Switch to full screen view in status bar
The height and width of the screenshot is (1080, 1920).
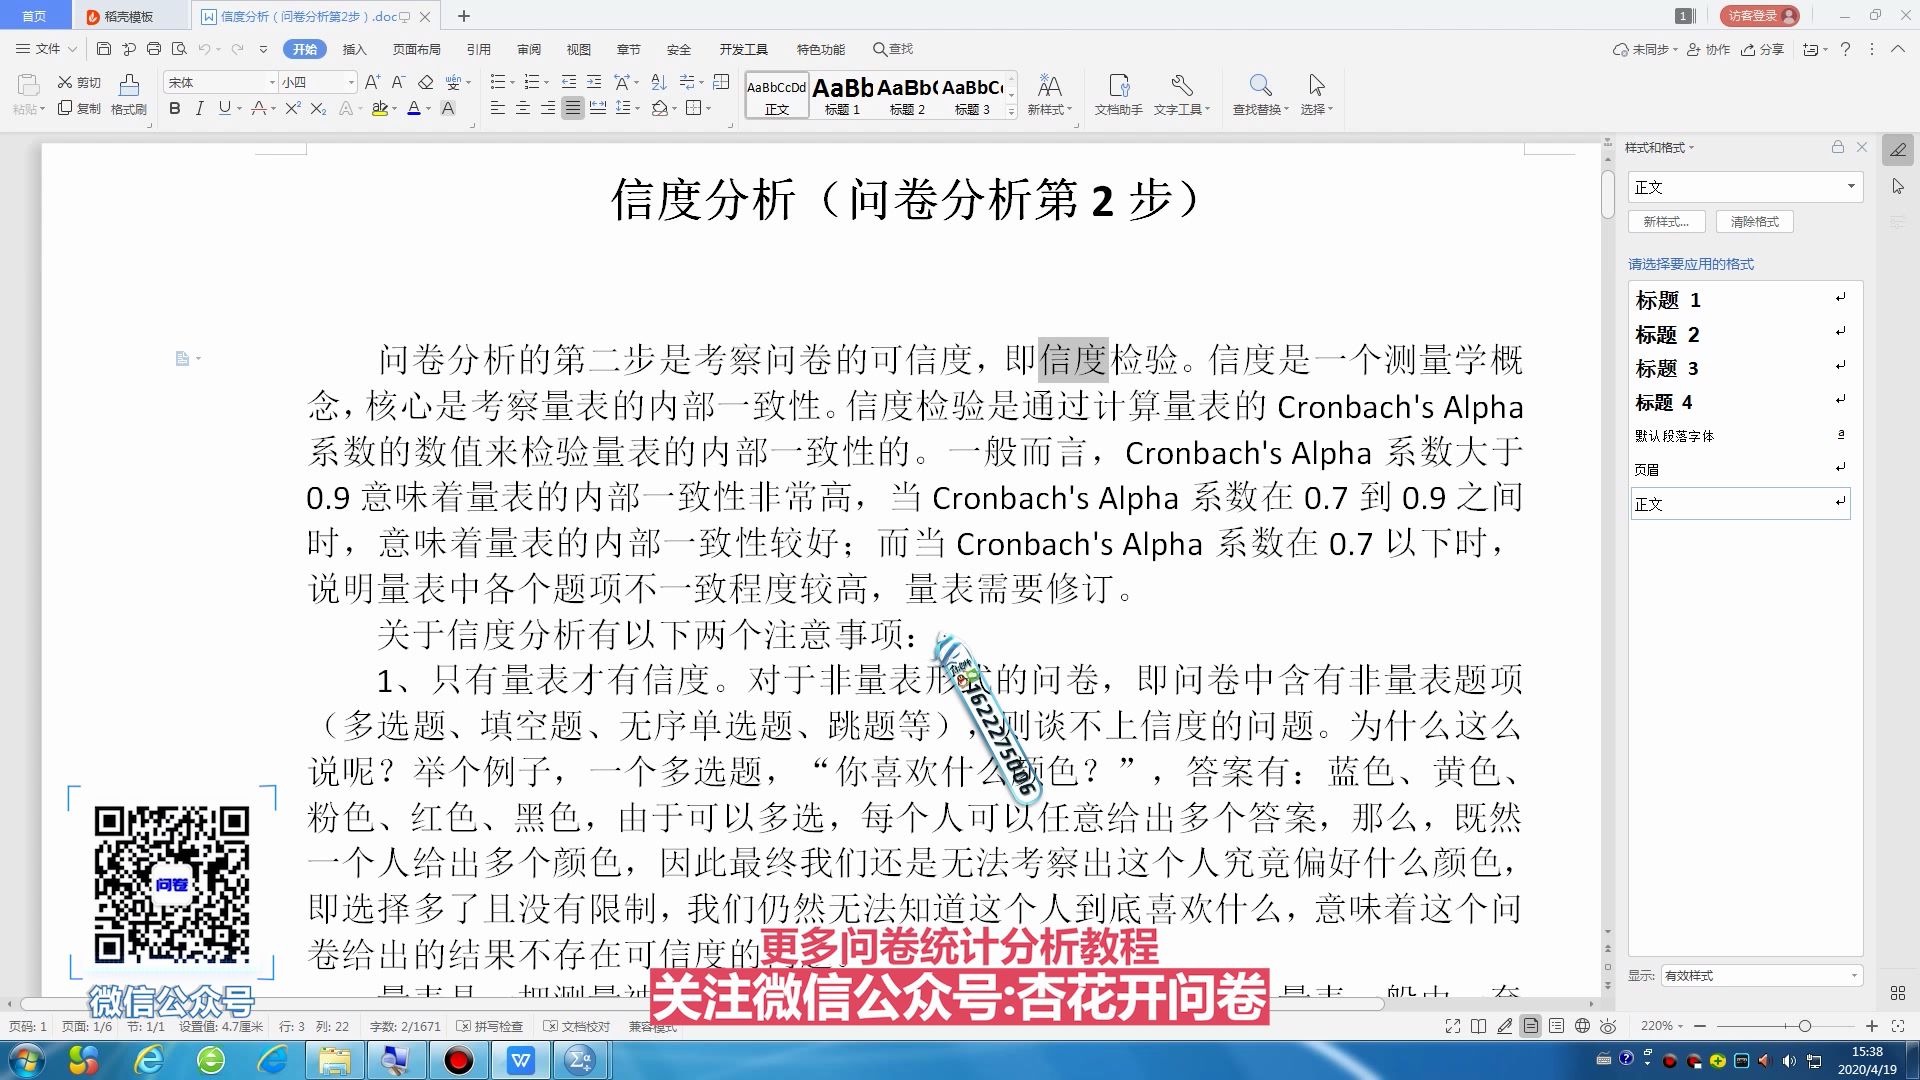[1452, 1026]
